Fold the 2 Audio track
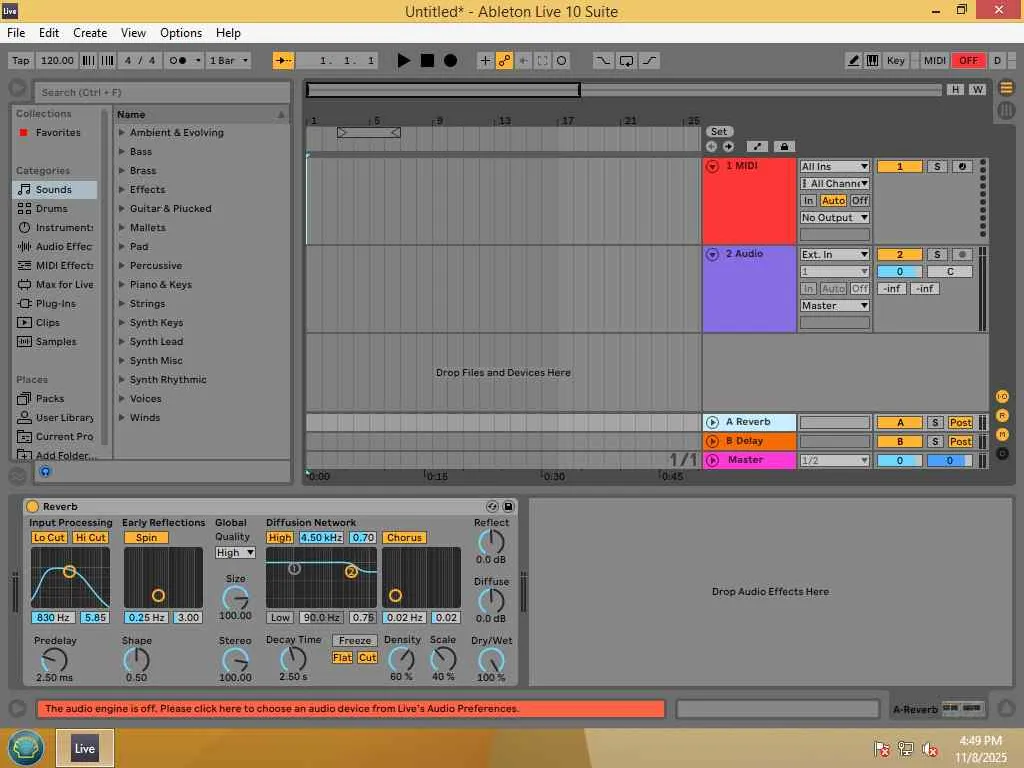 tap(712, 254)
